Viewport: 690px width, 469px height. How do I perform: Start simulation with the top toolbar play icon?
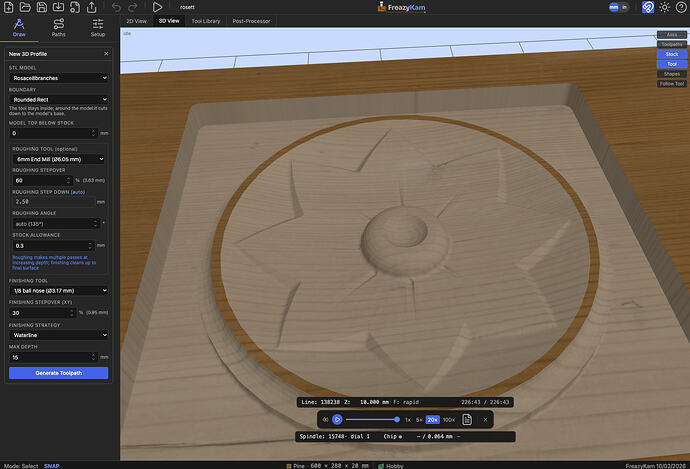click(x=157, y=7)
